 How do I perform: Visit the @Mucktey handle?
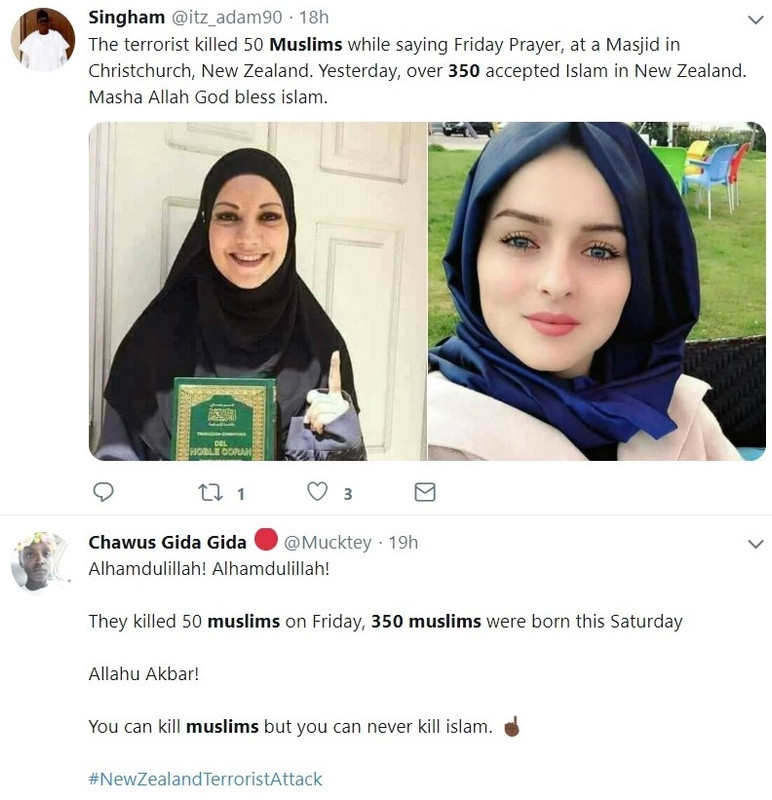tap(327, 542)
